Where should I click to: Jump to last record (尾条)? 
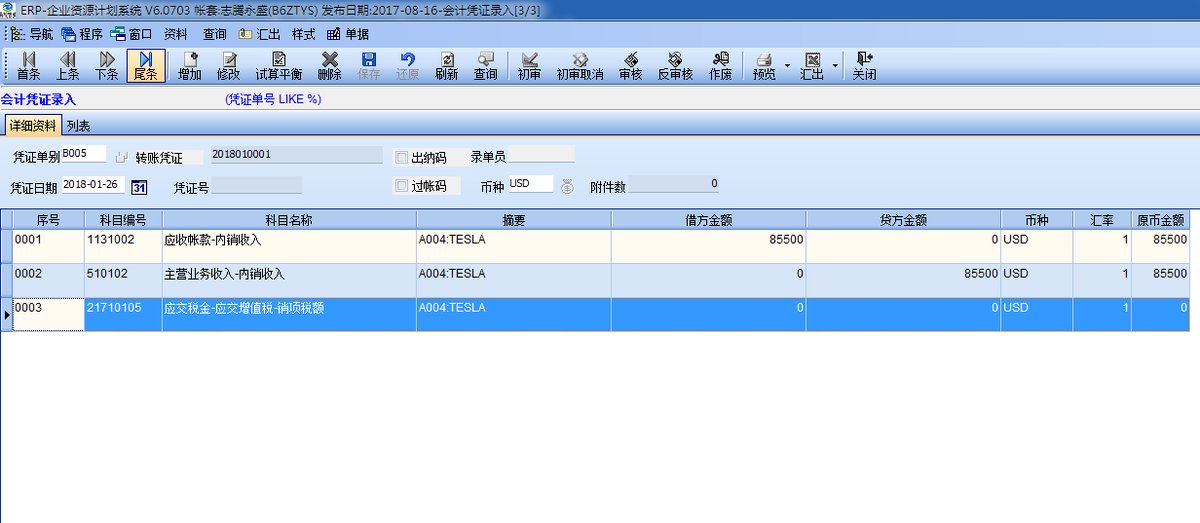[146, 66]
